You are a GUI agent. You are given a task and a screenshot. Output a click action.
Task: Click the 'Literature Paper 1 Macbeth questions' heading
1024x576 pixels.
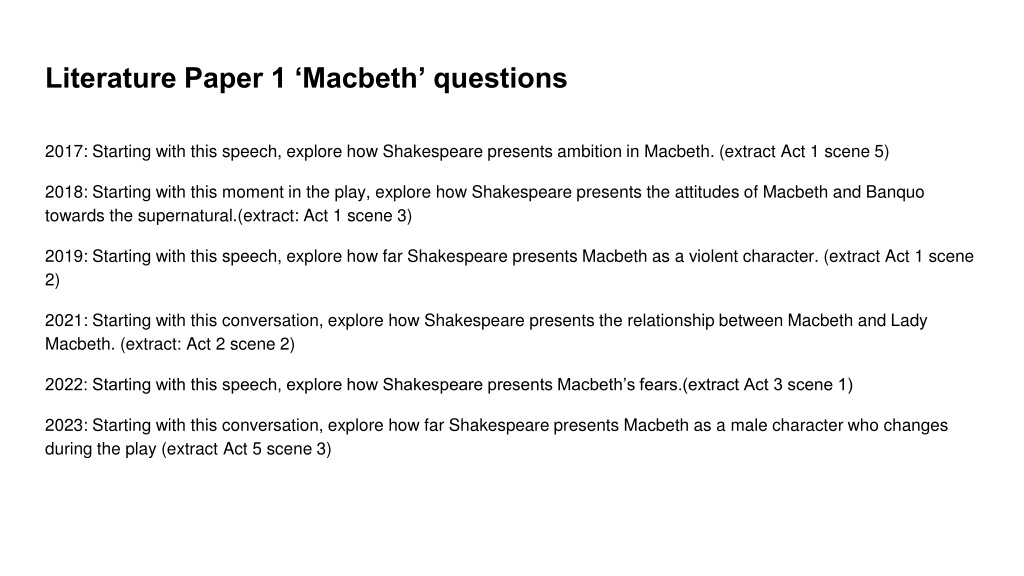[x=306, y=78]
